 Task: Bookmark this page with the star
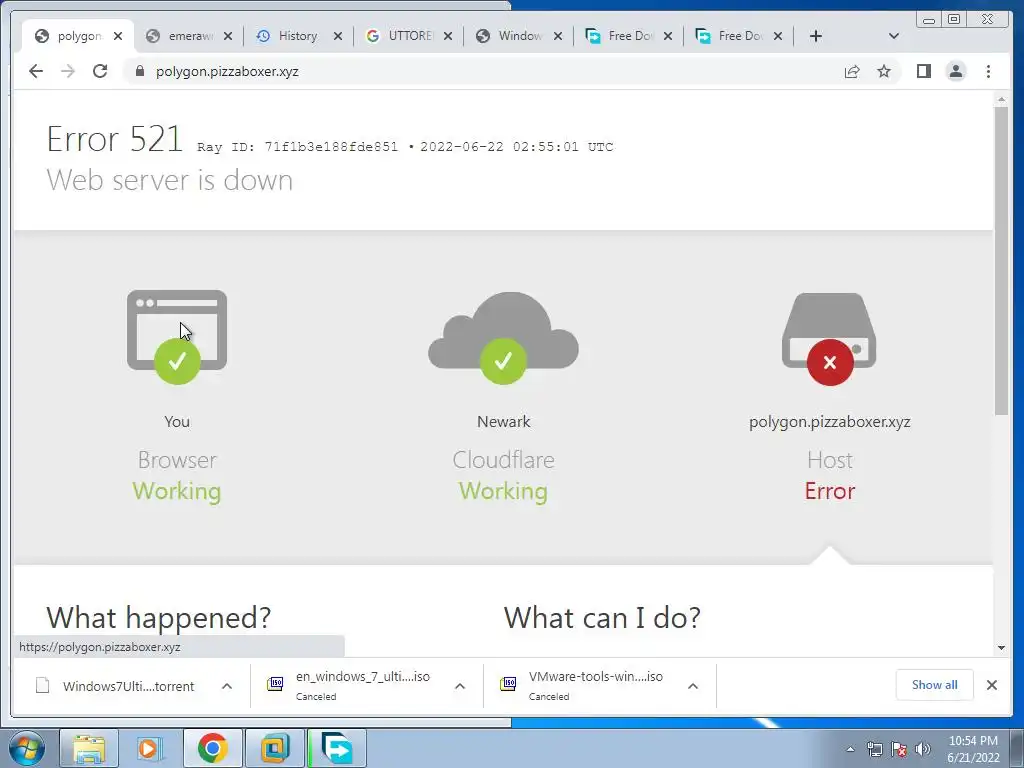884,71
